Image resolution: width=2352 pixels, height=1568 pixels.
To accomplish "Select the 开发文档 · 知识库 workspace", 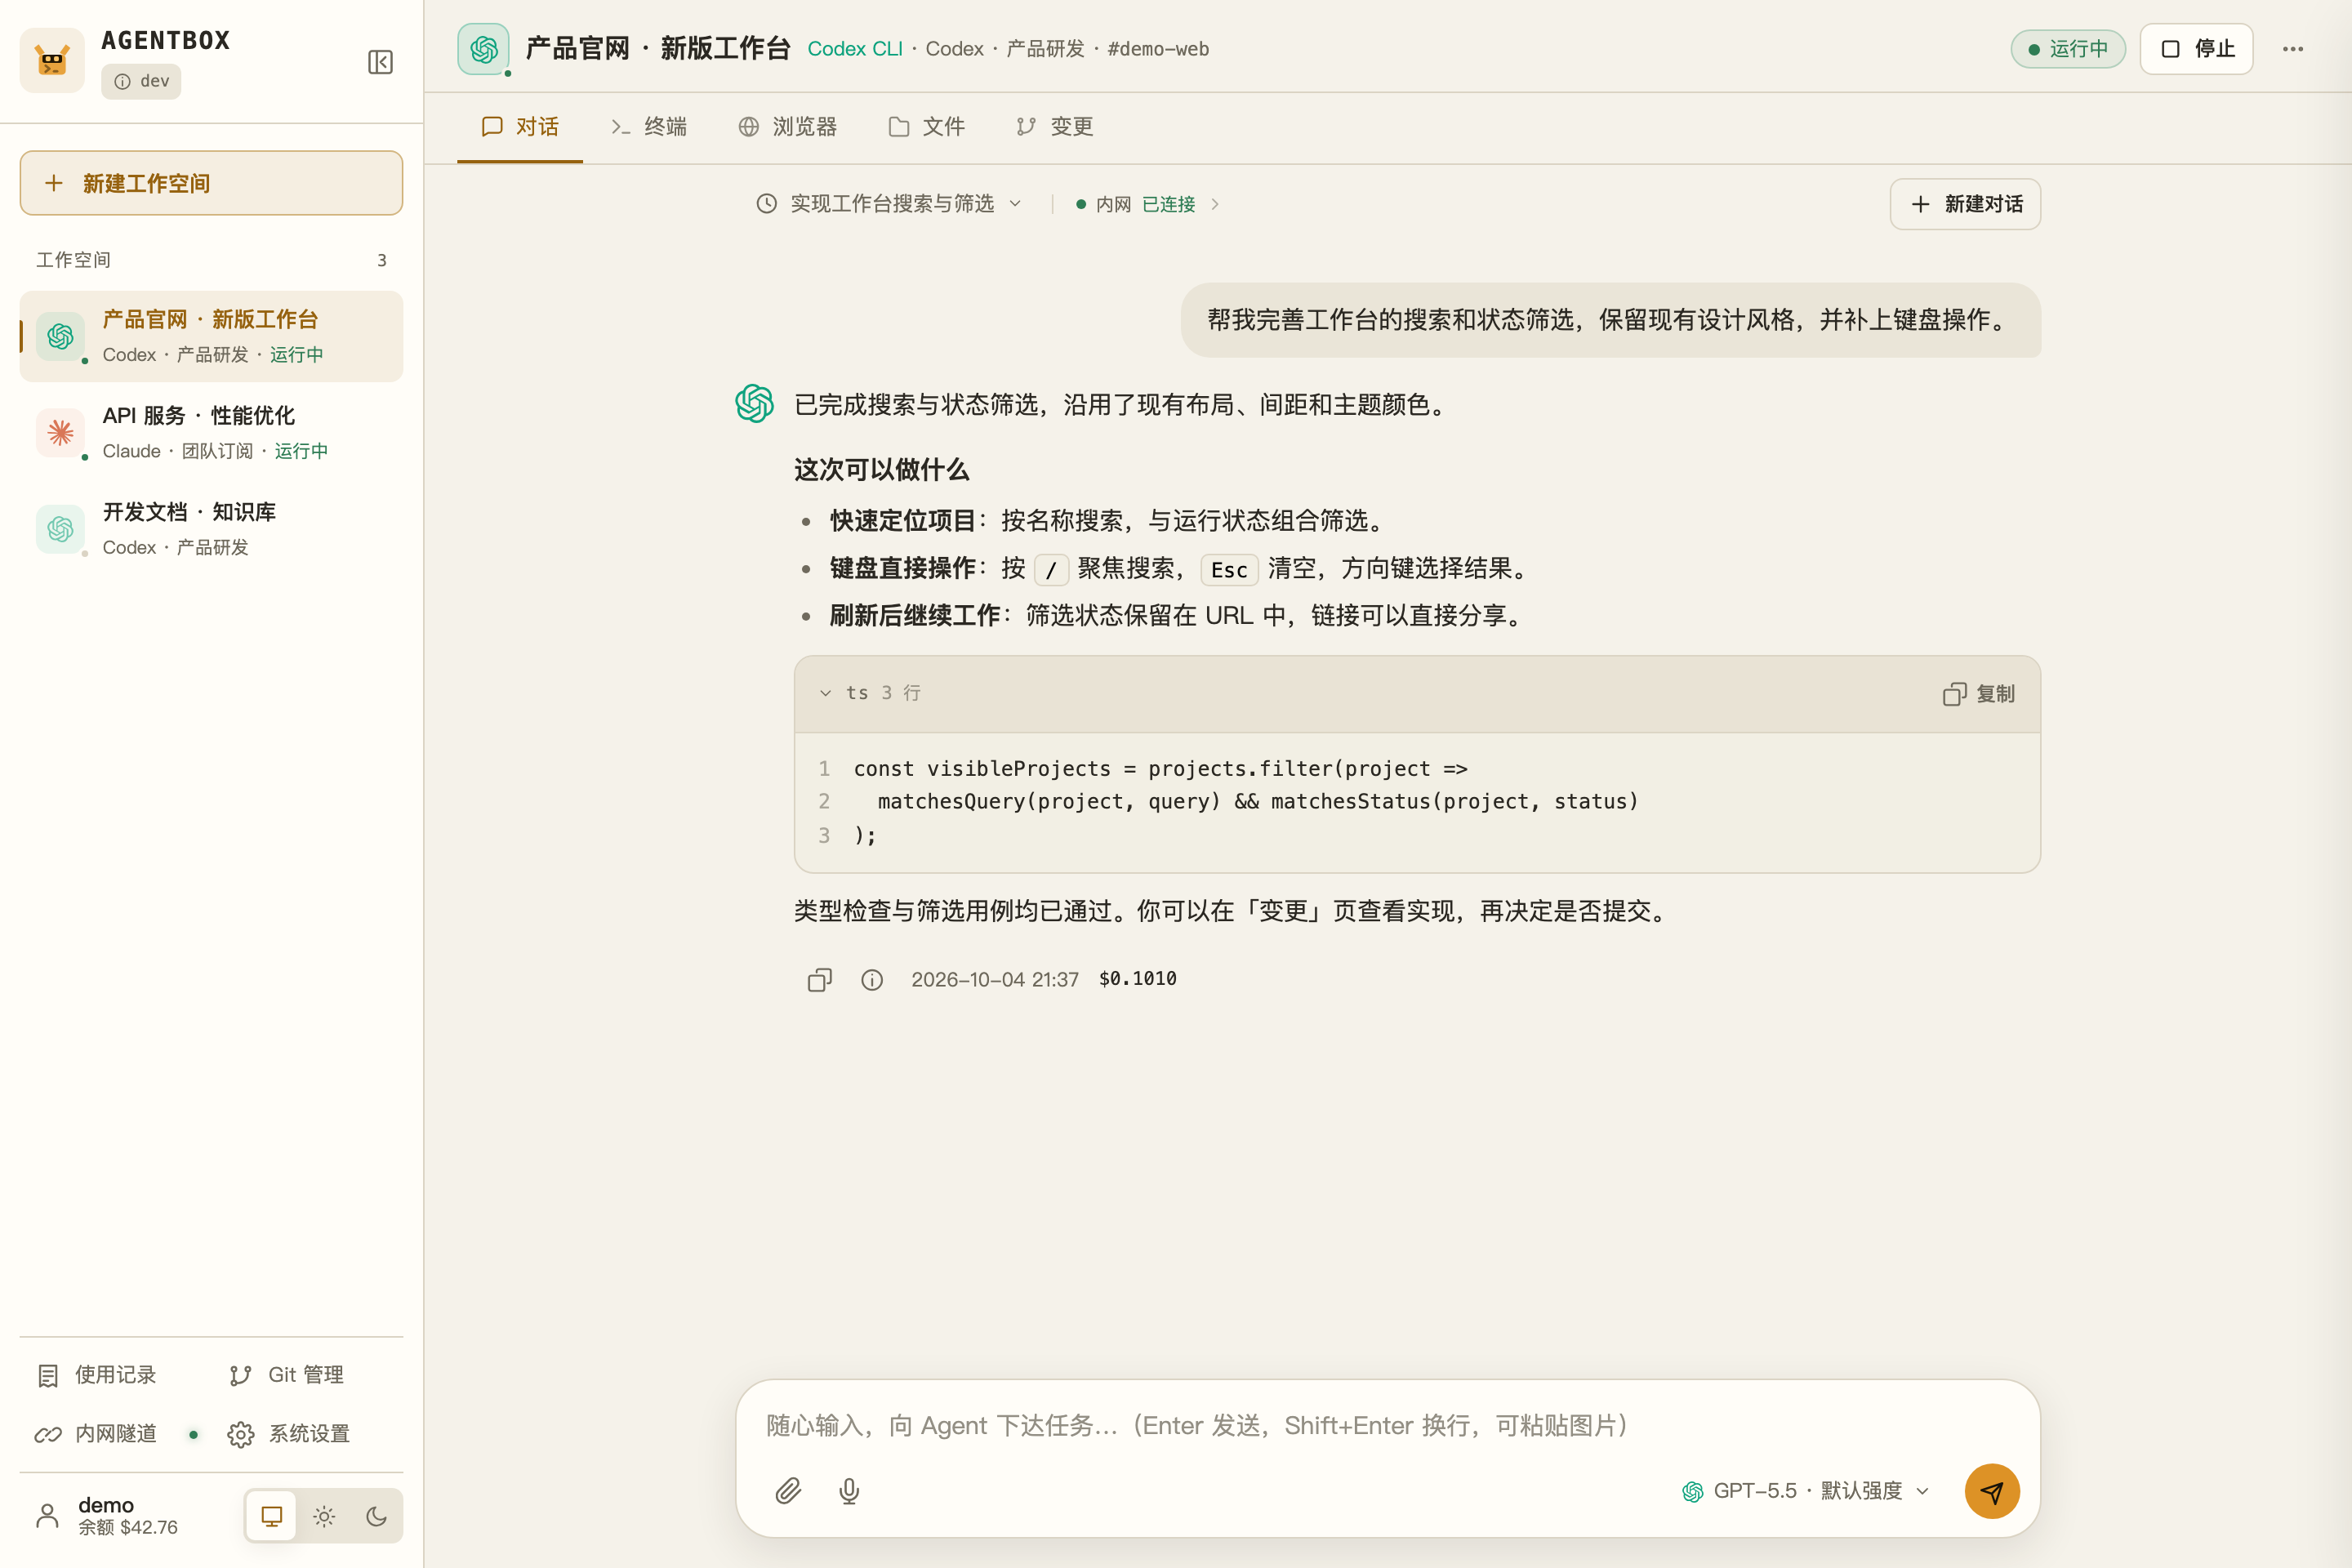I will coord(211,529).
